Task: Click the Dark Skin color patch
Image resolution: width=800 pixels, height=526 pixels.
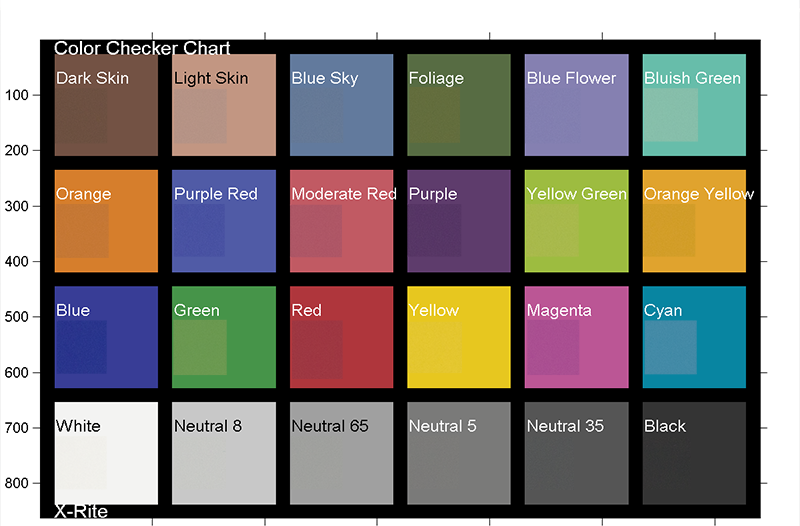Action: [106, 105]
